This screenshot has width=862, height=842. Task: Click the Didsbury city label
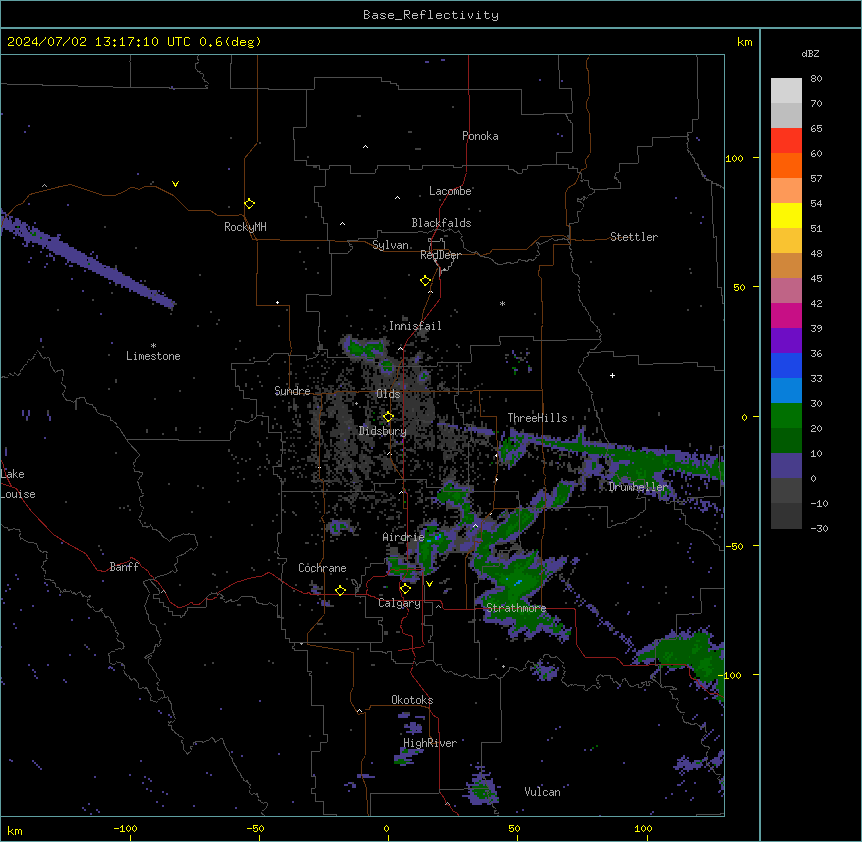click(x=383, y=431)
